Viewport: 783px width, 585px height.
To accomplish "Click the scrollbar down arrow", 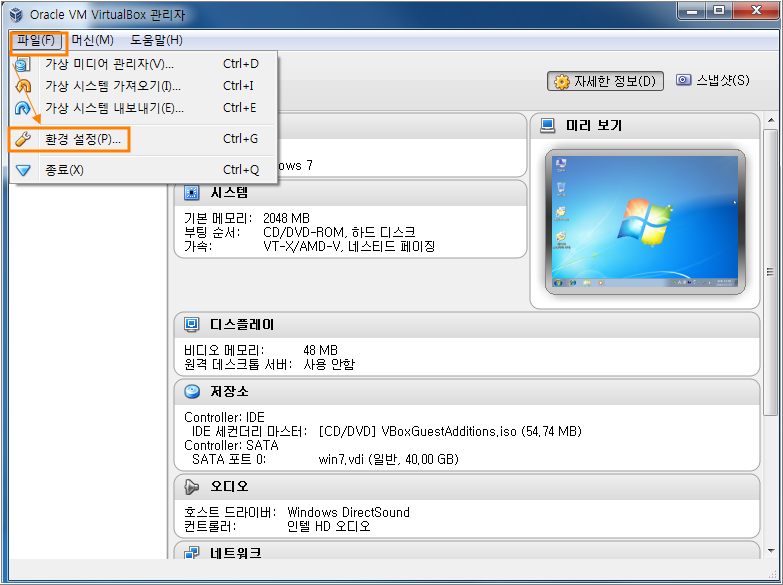I will click(x=771, y=551).
